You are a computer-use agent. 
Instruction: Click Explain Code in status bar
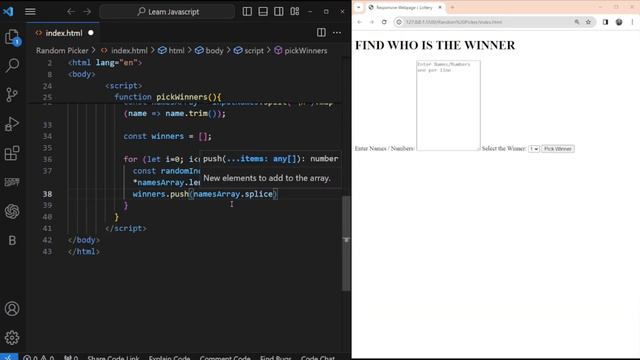click(x=169, y=358)
